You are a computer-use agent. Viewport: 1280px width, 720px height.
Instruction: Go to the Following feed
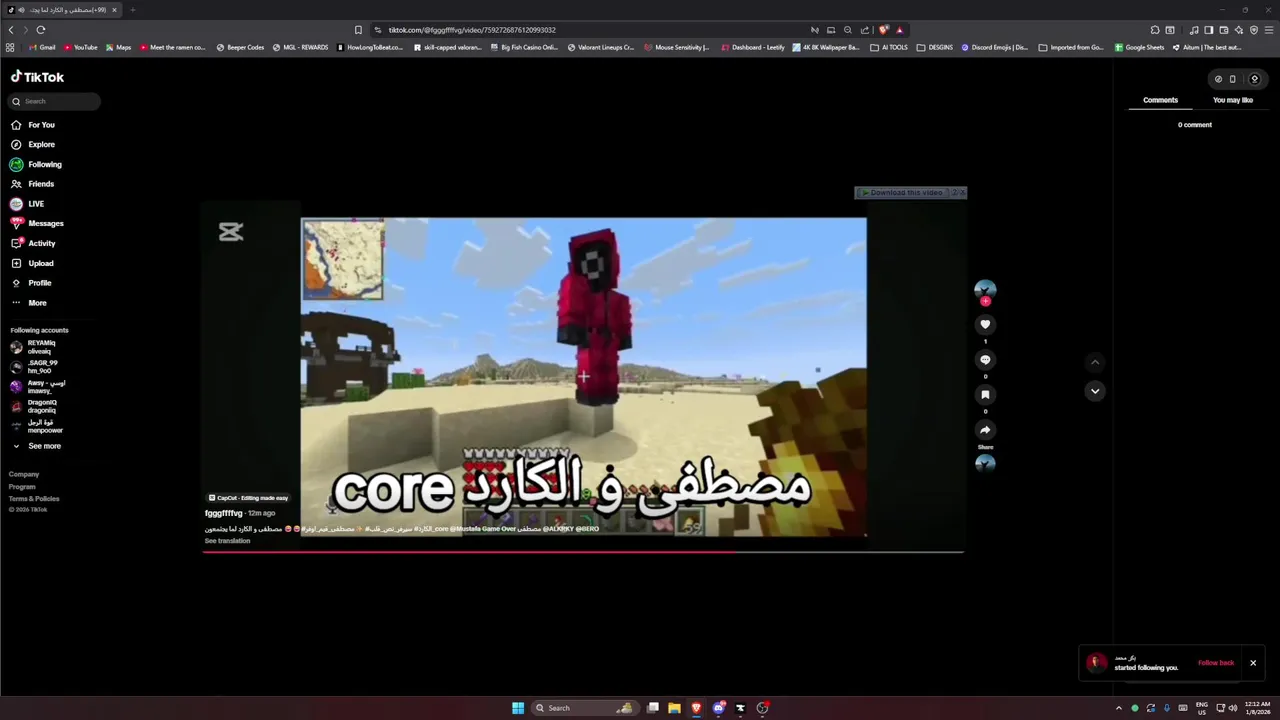point(36,164)
